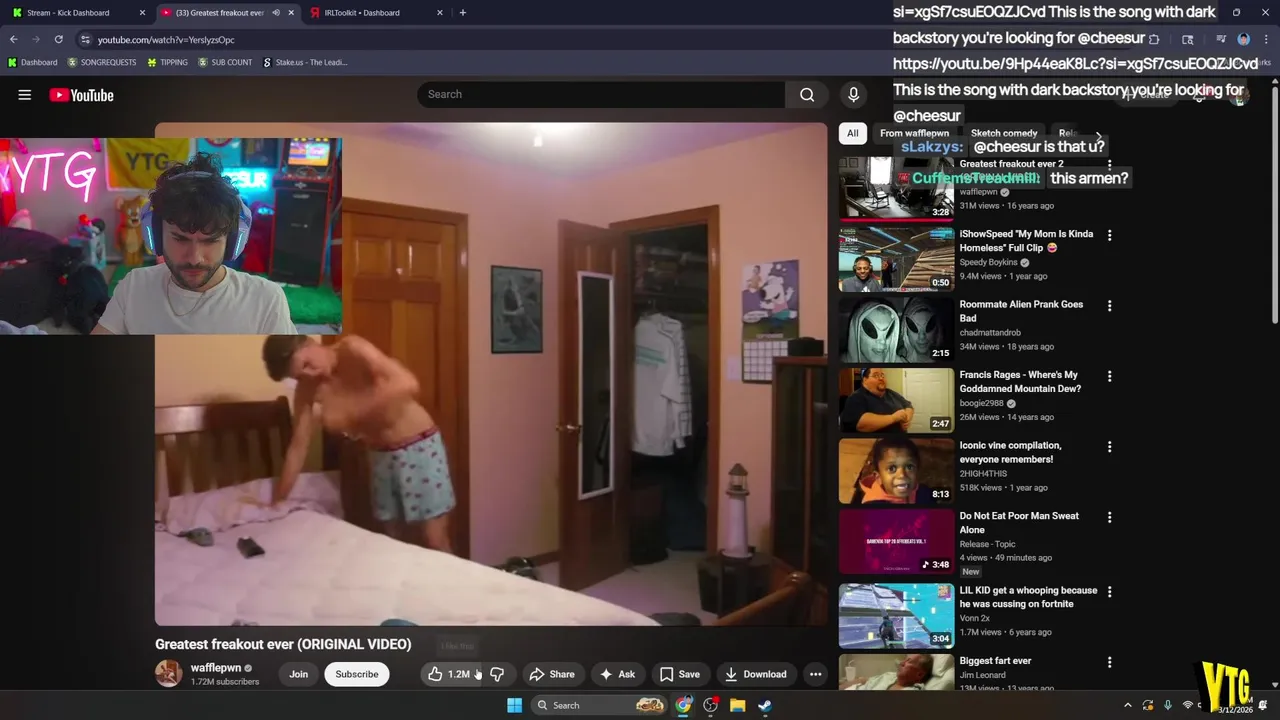Screen dimensions: 1280x720
Task: Open options menu for Greatest freakout ever 2
Action: point(1109,165)
